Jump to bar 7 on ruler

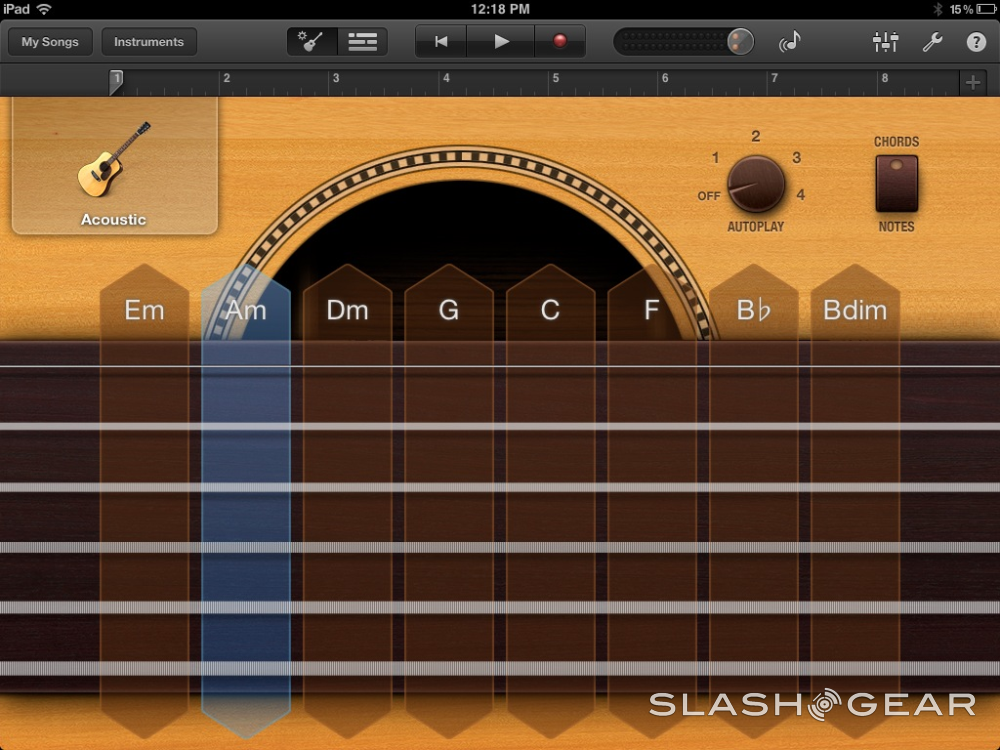[774, 78]
